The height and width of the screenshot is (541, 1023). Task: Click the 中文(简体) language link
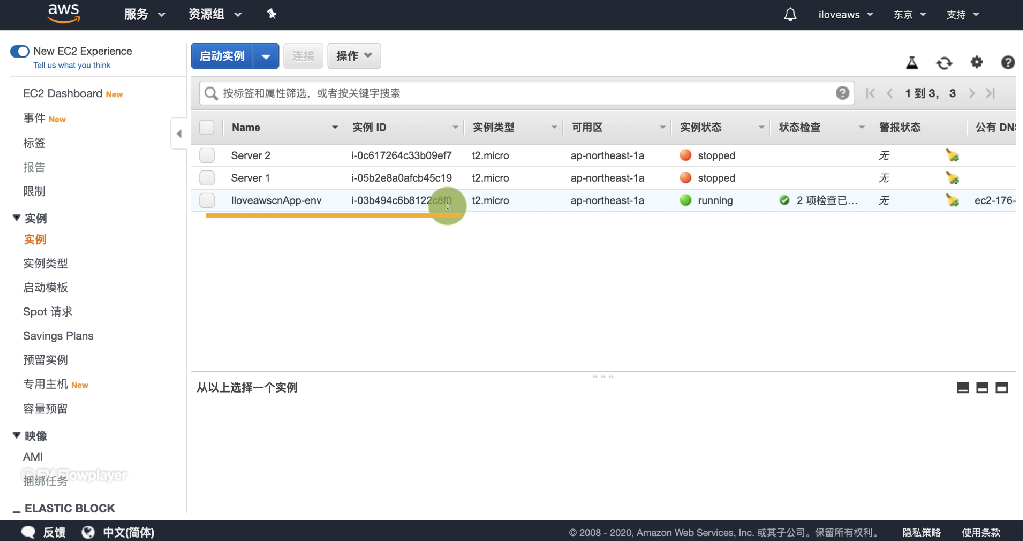coord(129,533)
